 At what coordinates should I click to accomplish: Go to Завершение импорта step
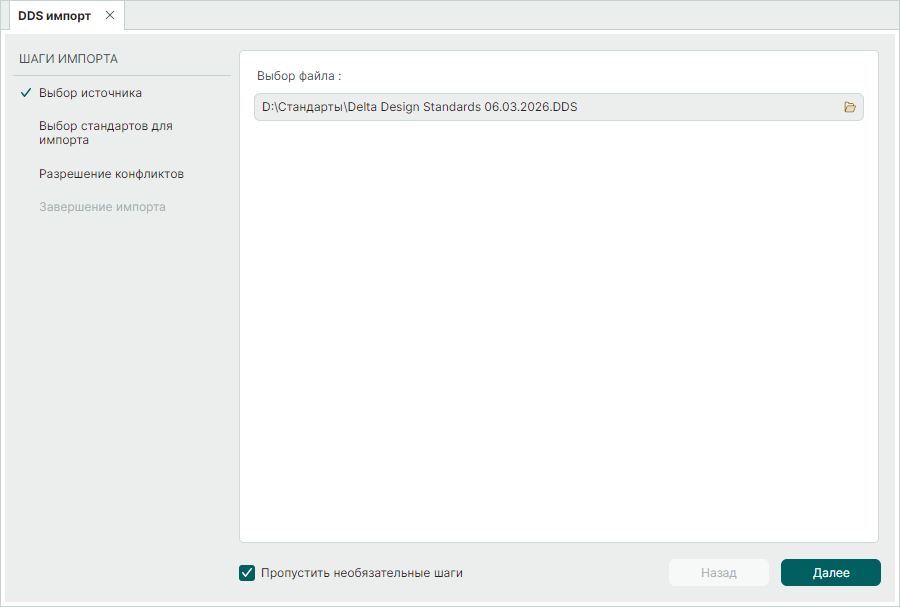point(102,207)
